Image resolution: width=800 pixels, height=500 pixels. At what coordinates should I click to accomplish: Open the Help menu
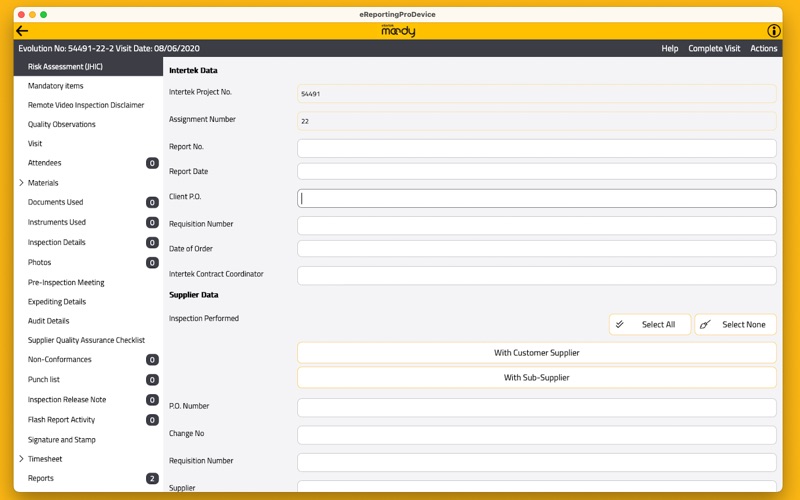pyautogui.click(x=669, y=48)
